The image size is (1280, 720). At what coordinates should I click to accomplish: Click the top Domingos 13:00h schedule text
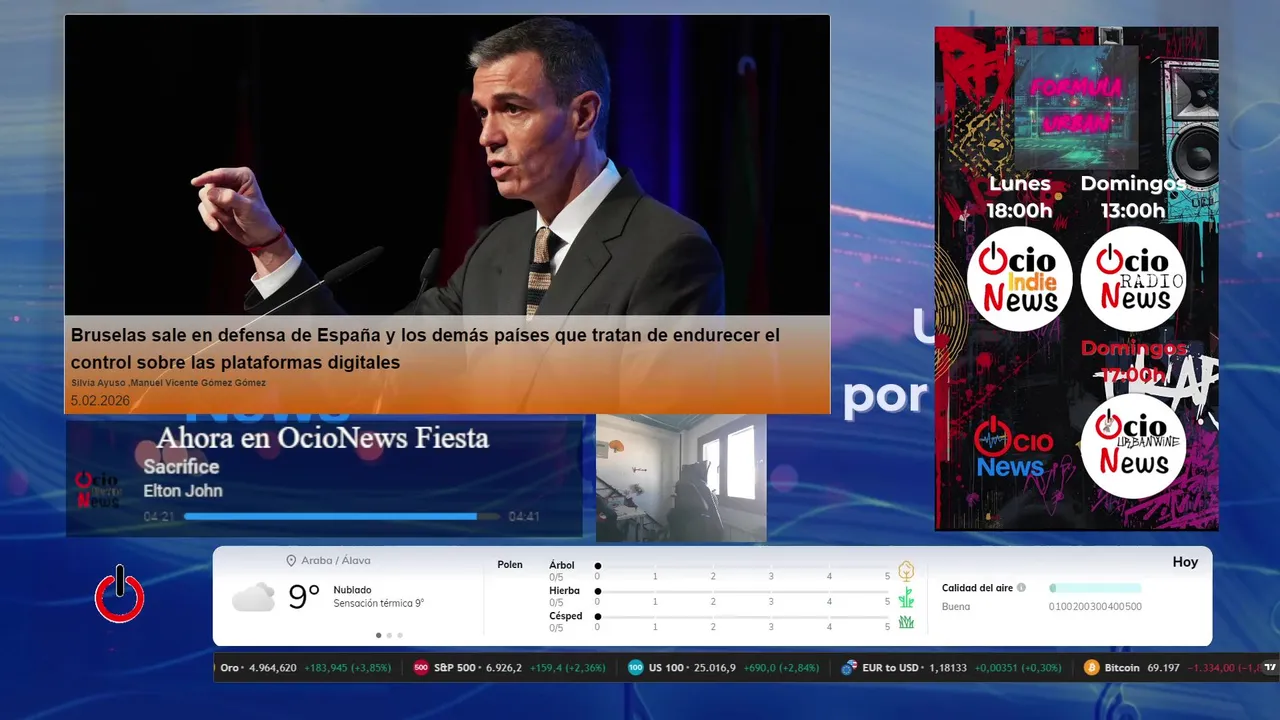1133,197
